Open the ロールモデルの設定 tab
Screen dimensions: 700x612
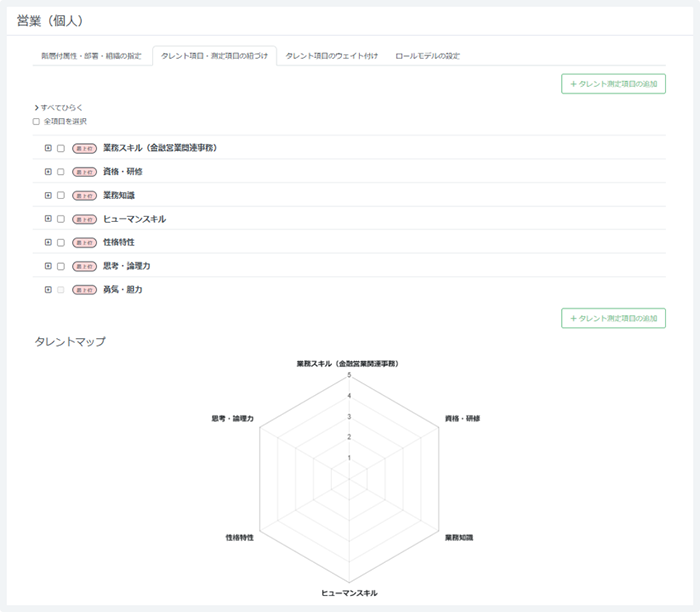(x=427, y=56)
